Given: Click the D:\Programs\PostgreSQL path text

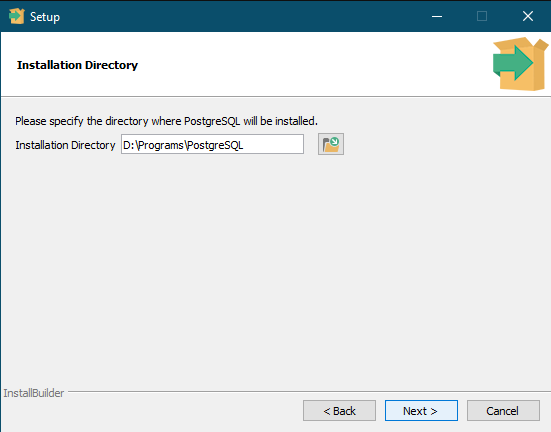Looking at the screenshot, I should [x=183, y=145].
